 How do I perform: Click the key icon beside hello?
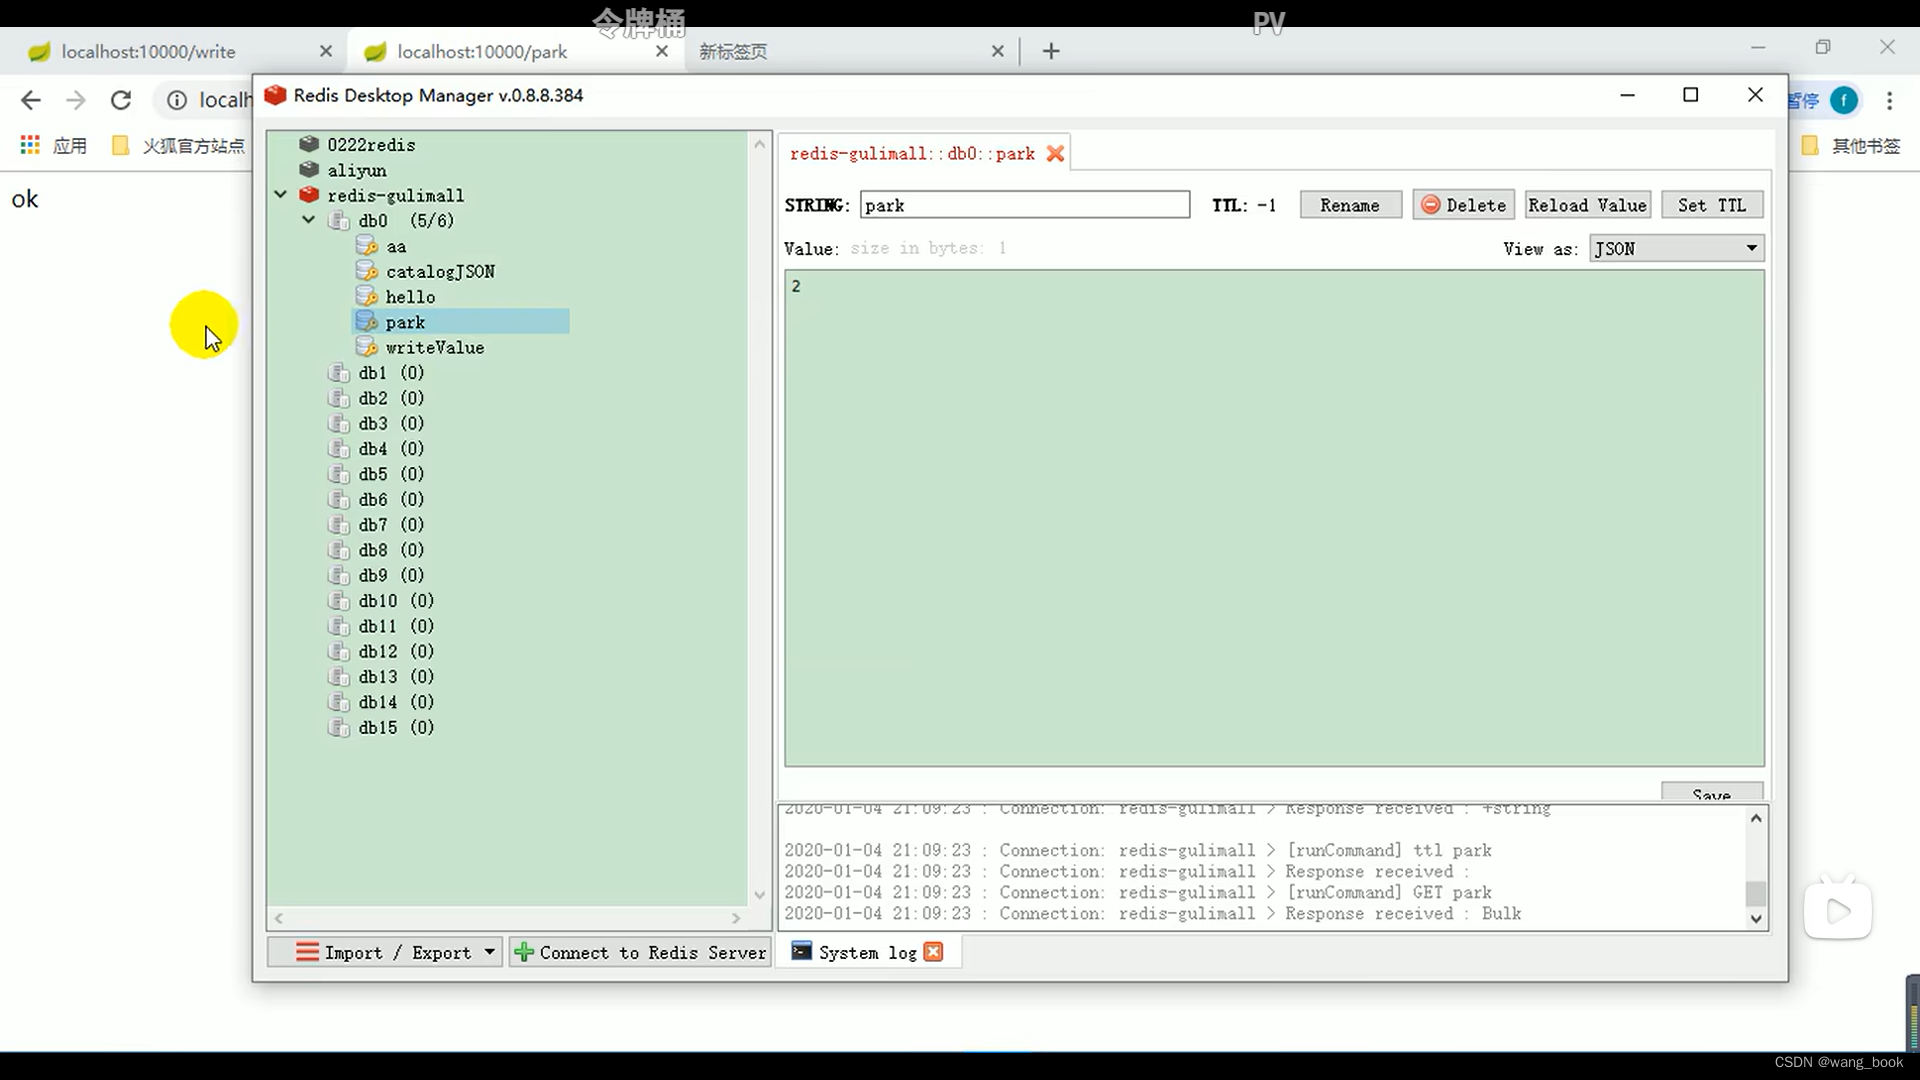click(x=367, y=296)
